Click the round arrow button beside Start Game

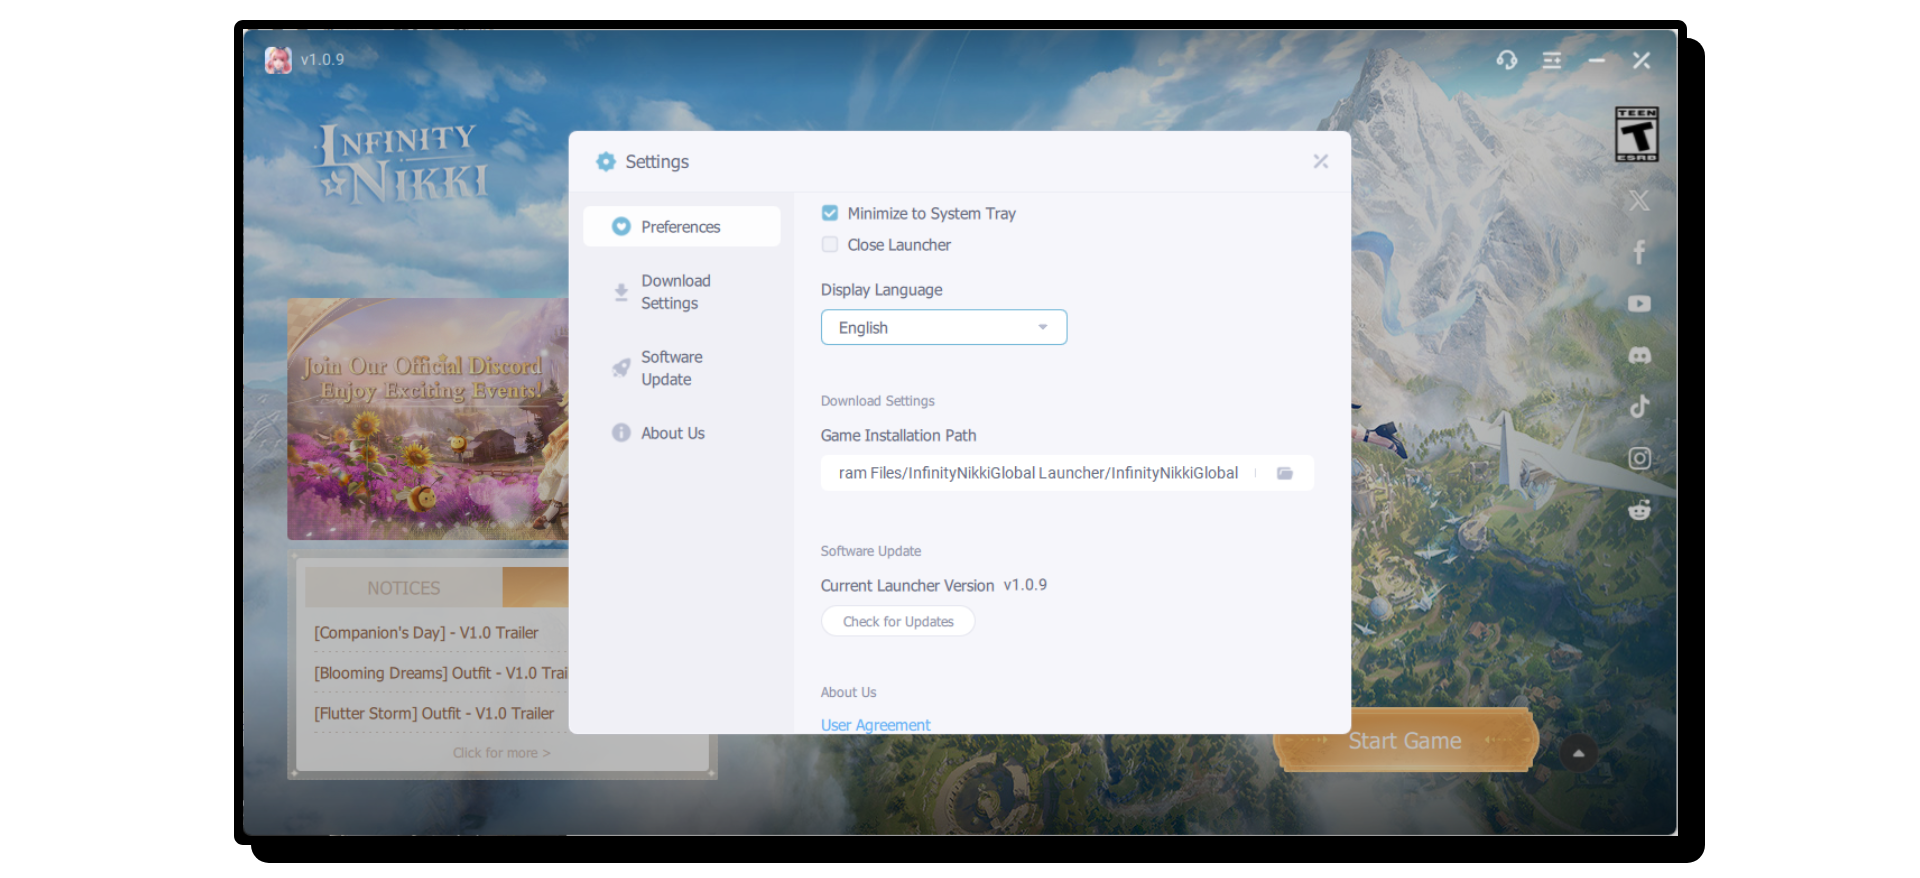coord(1578,753)
